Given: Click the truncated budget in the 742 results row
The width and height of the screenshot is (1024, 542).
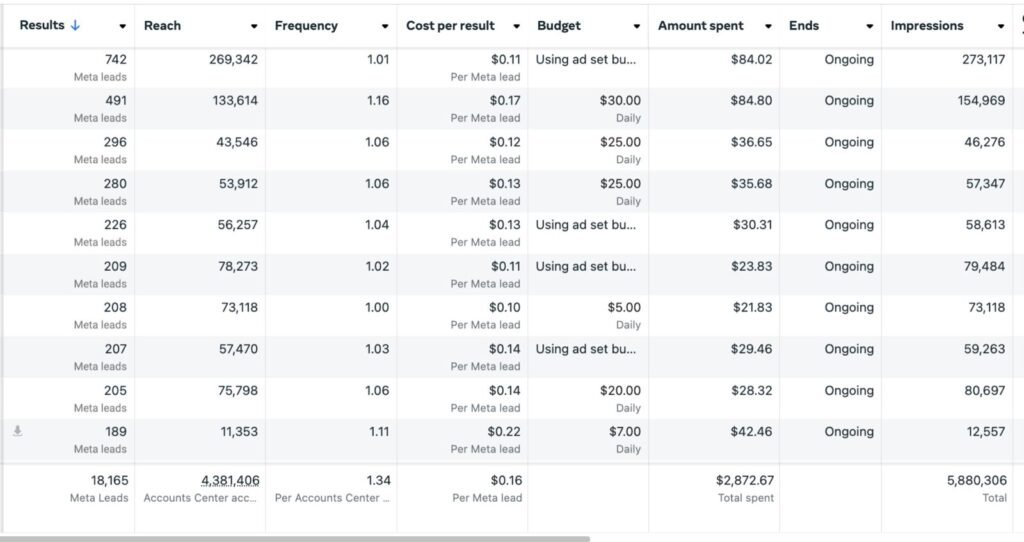Looking at the screenshot, I should [585, 60].
